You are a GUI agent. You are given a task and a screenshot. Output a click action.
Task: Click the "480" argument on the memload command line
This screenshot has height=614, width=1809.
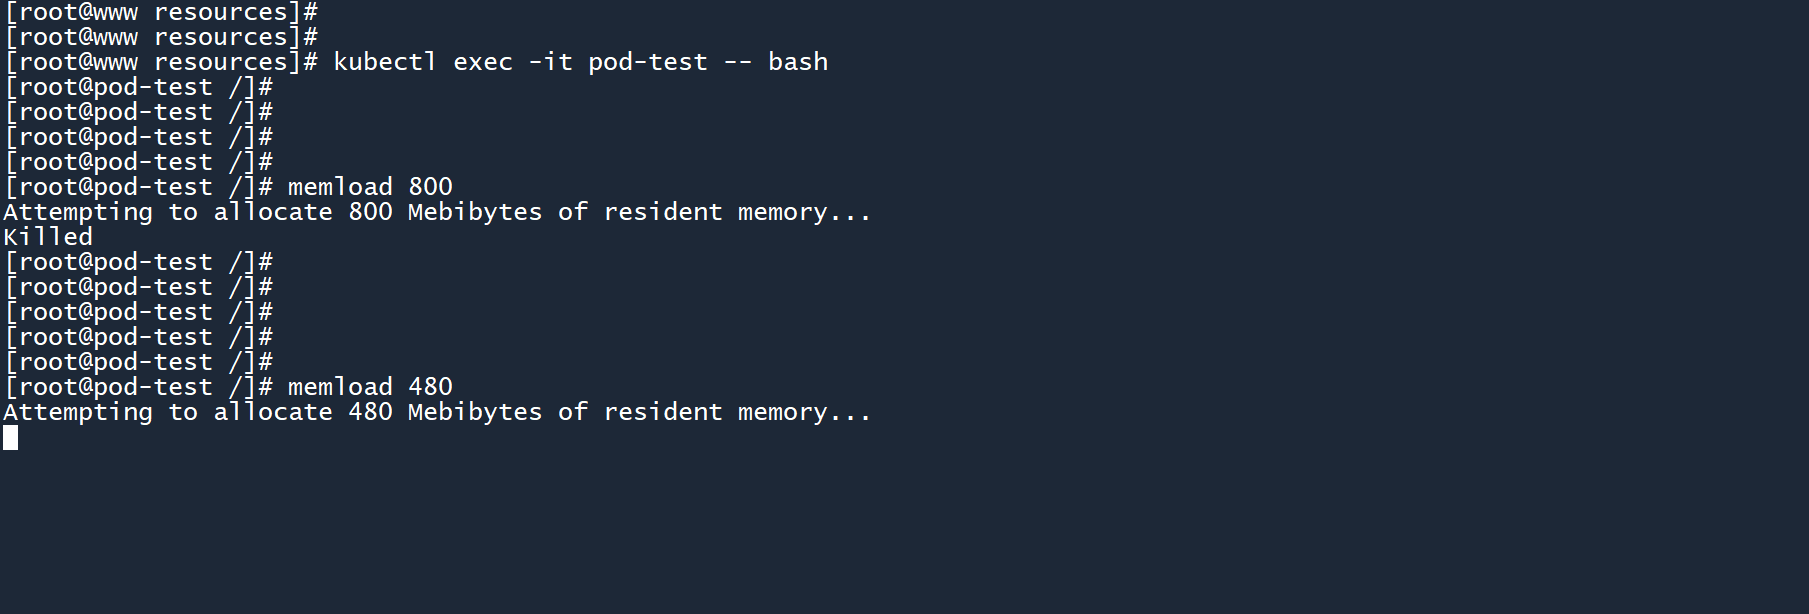coord(430,387)
